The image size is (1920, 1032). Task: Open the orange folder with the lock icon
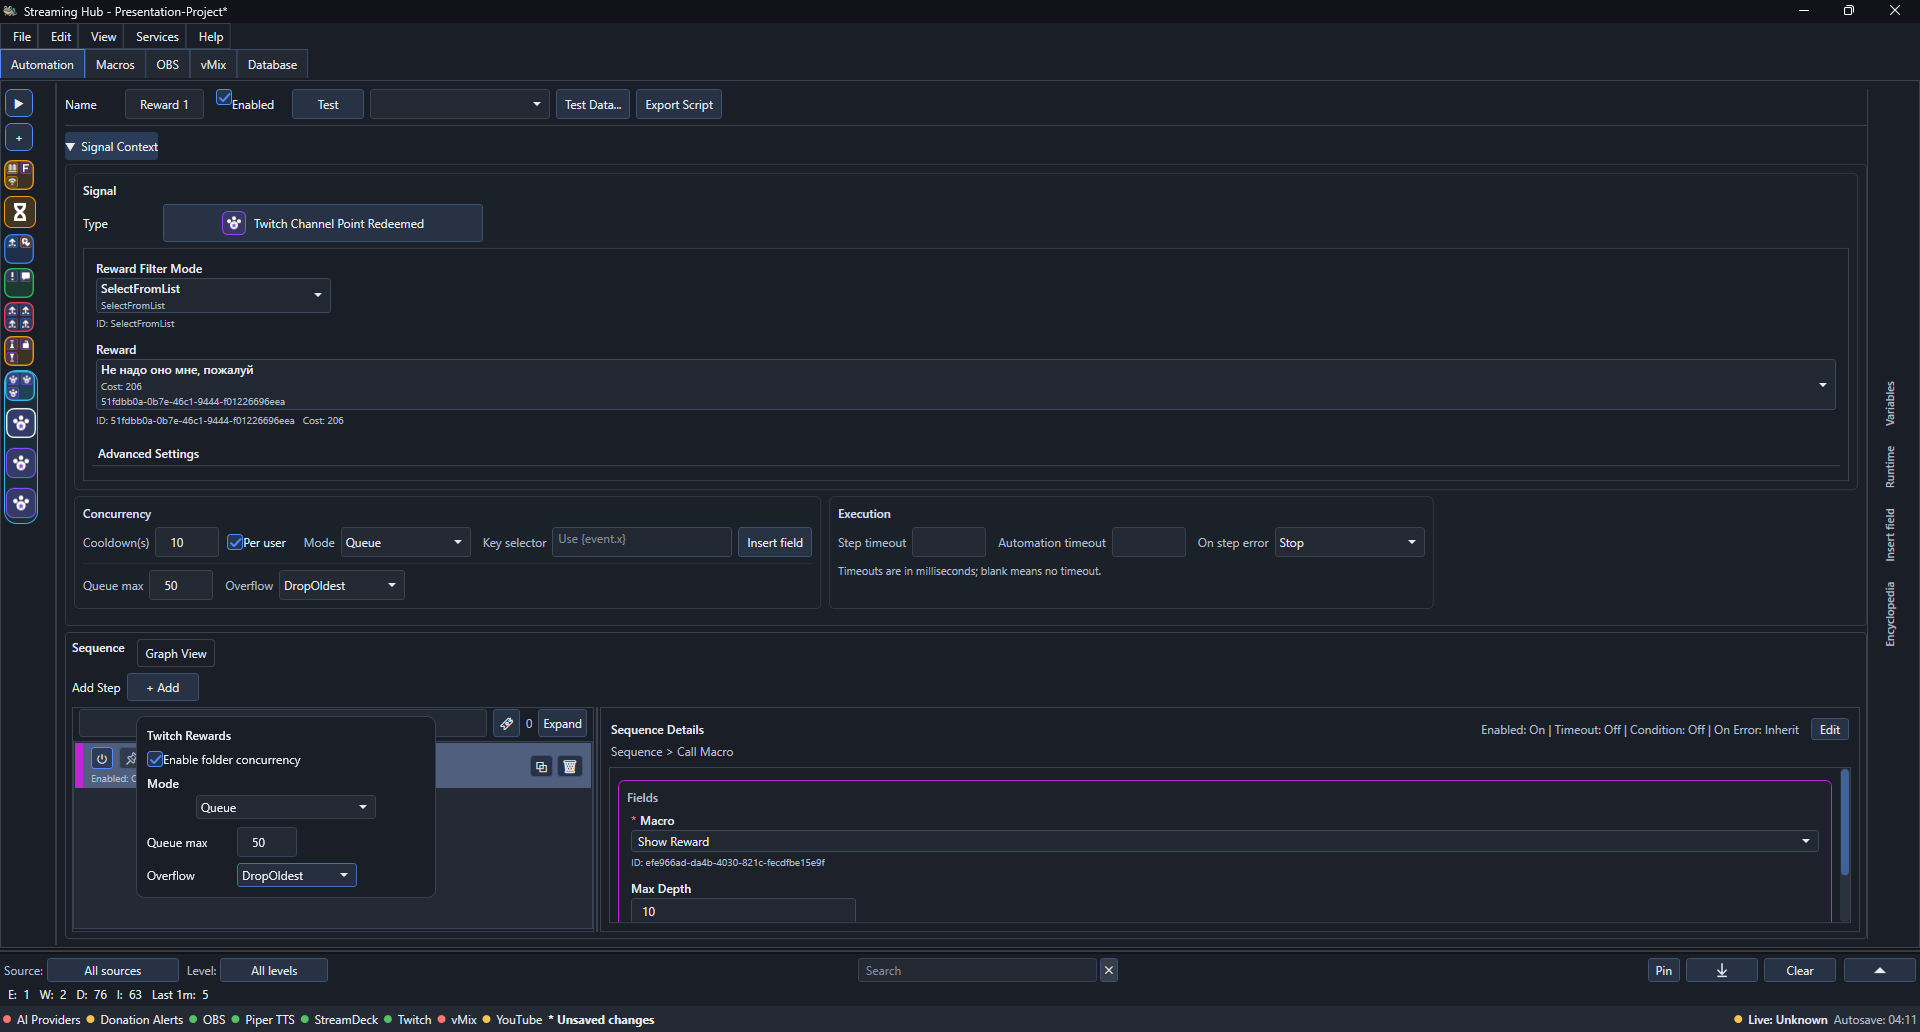[20, 351]
